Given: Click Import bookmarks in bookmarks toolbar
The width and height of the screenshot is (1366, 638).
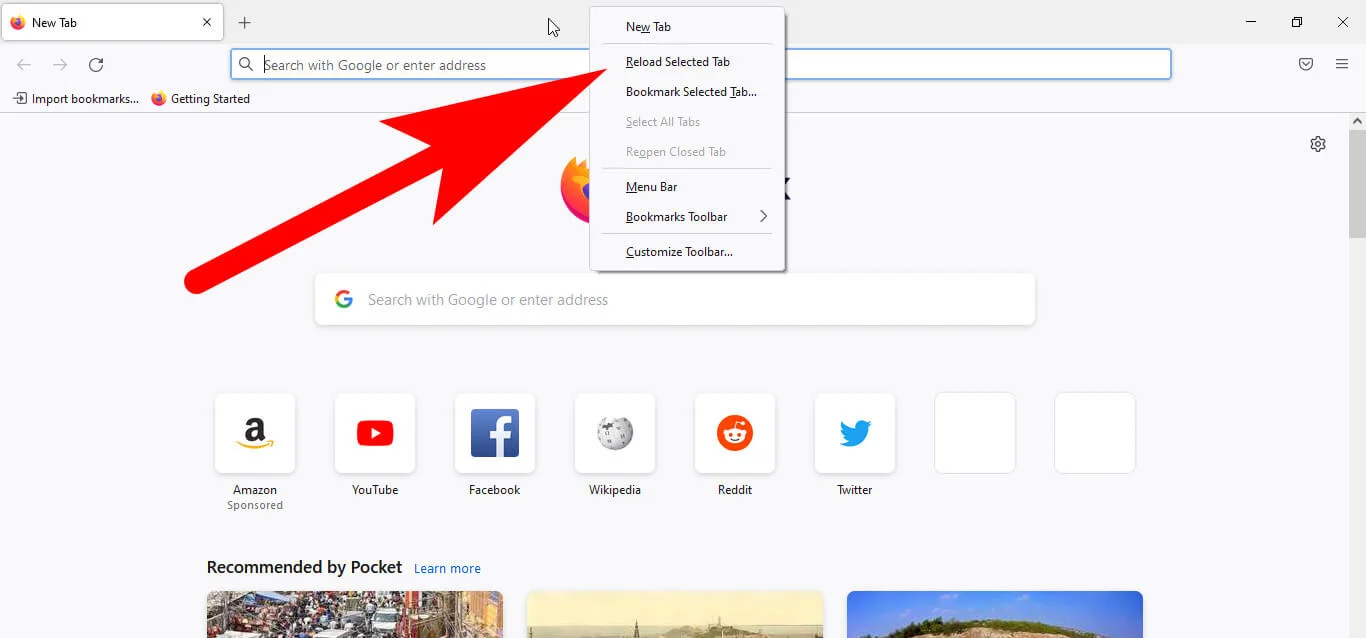Looking at the screenshot, I should (x=76, y=99).
